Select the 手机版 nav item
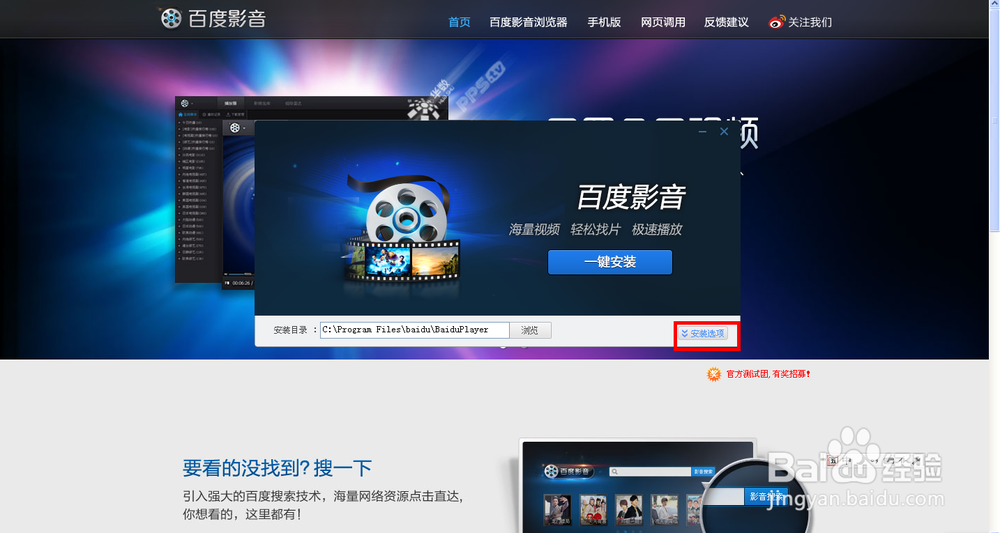 tap(604, 22)
